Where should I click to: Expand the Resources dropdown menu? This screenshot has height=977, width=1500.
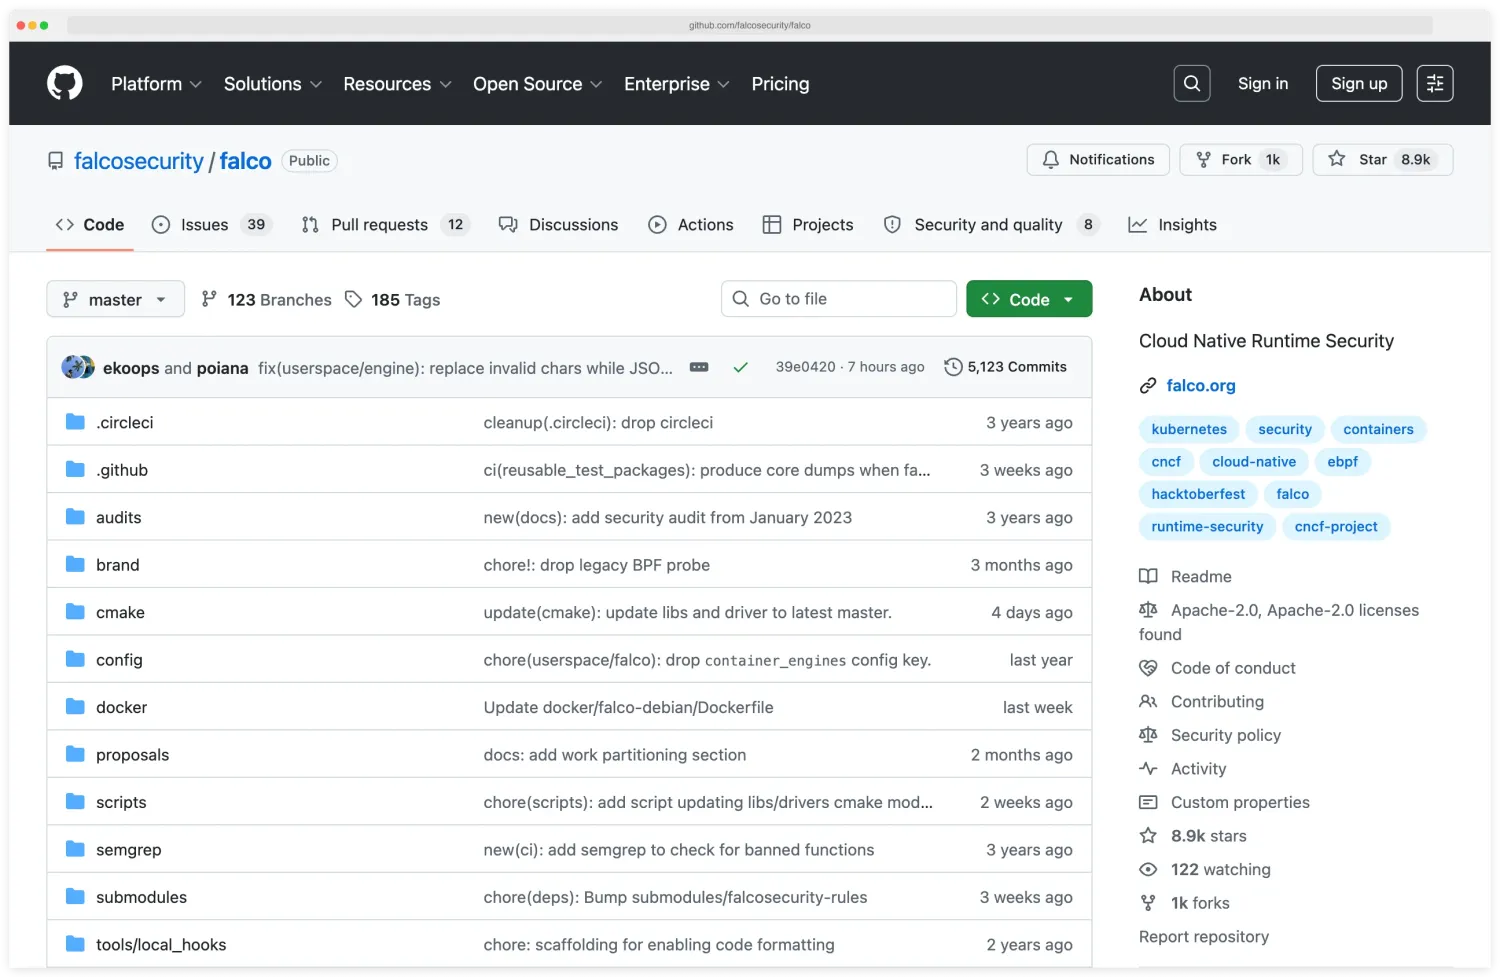coord(398,84)
